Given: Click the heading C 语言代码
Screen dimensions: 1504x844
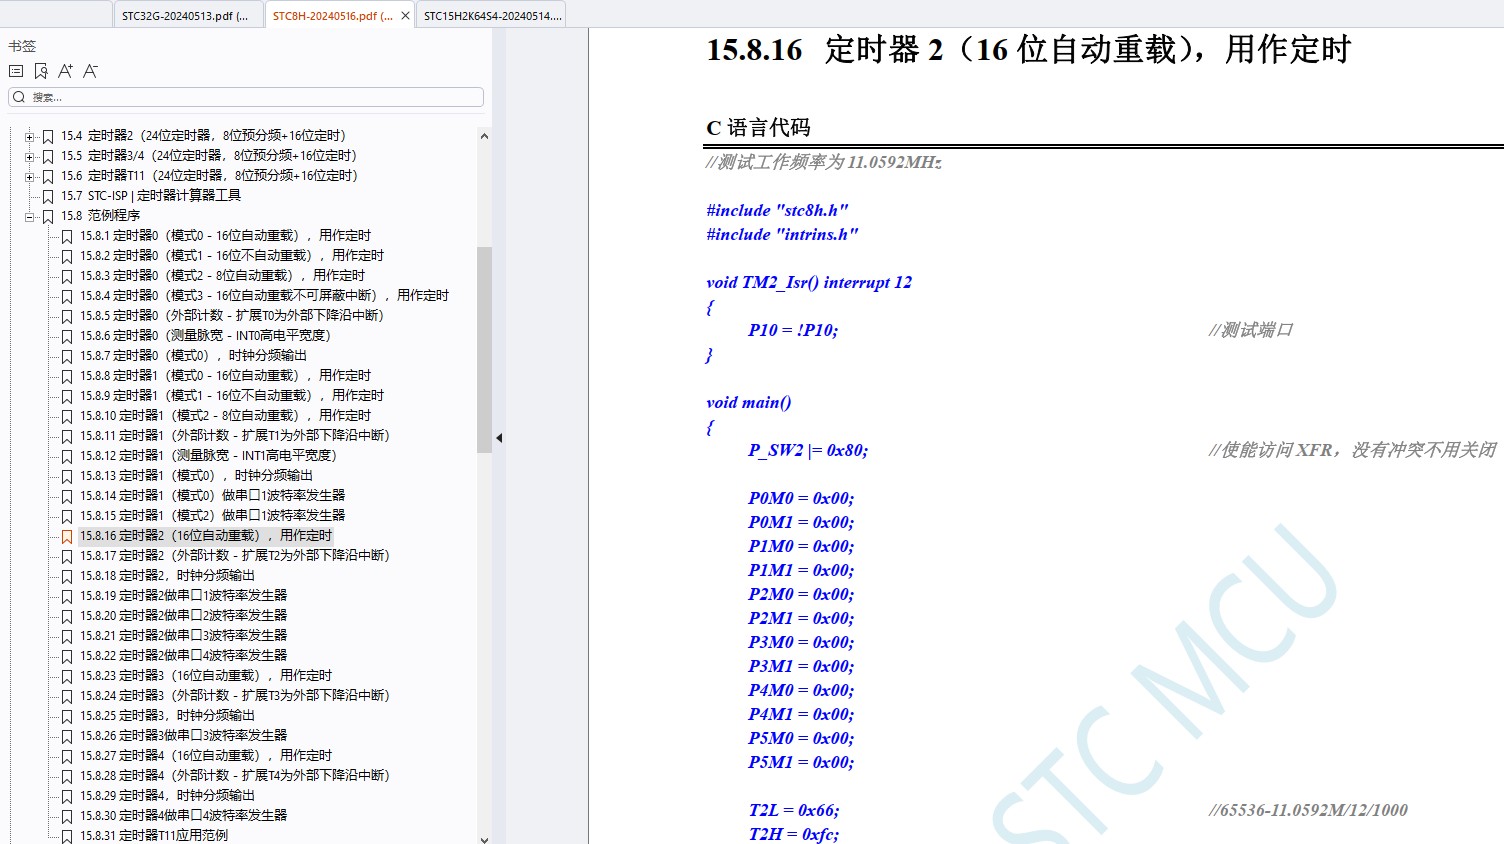Looking at the screenshot, I should (758, 128).
